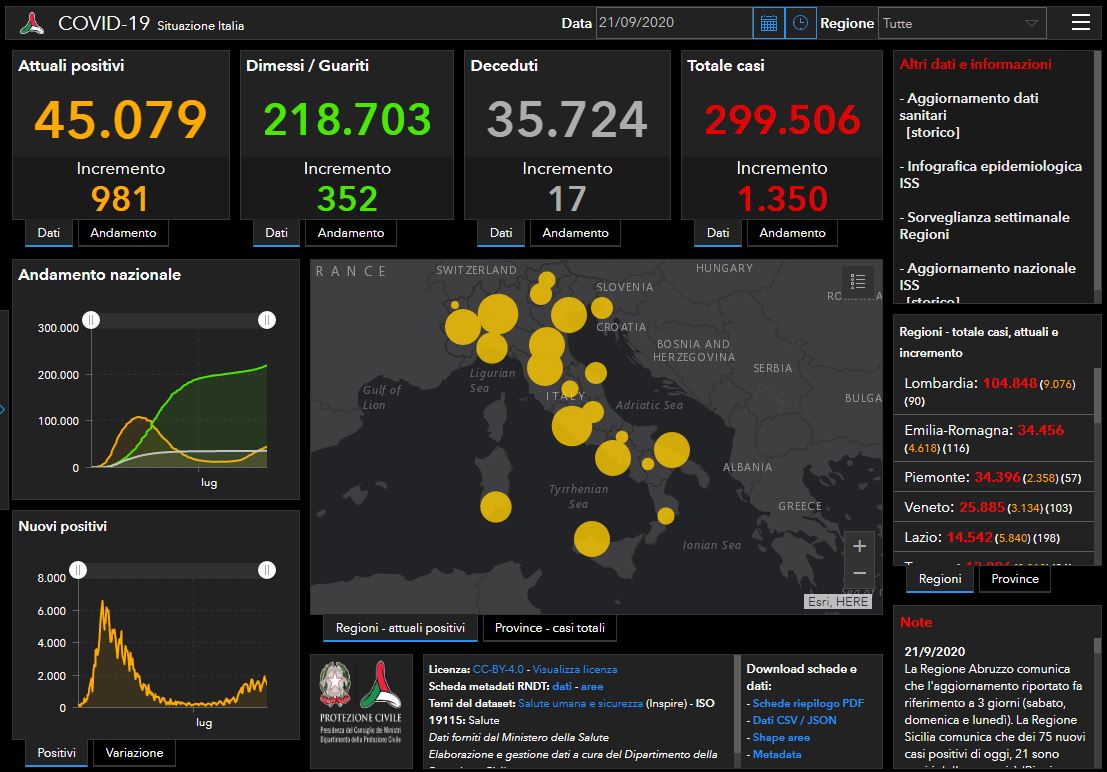
Task: Open the Regione dropdown list
Action: (961, 23)
